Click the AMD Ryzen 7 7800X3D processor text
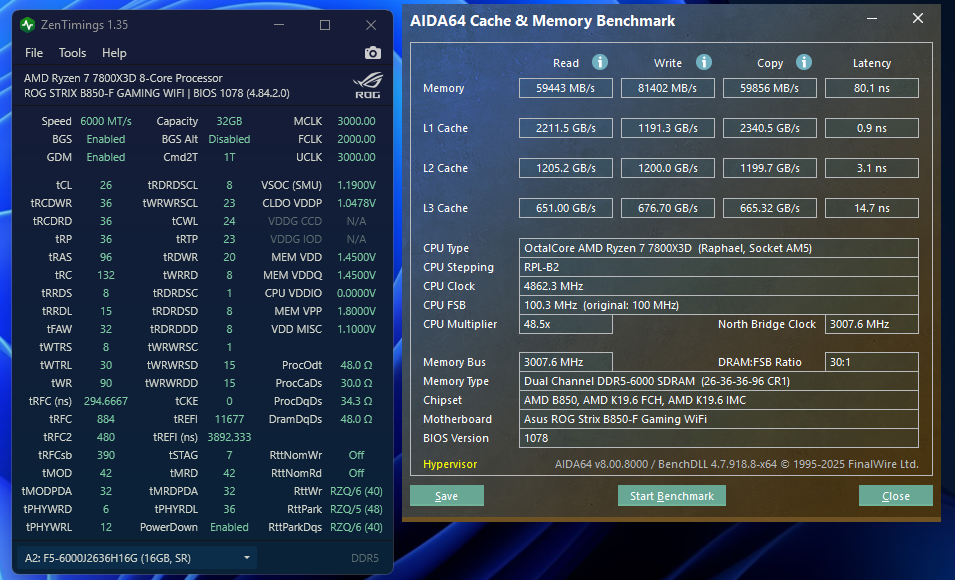The width and height of the screenshot is (955, 580). click(123, 78)
